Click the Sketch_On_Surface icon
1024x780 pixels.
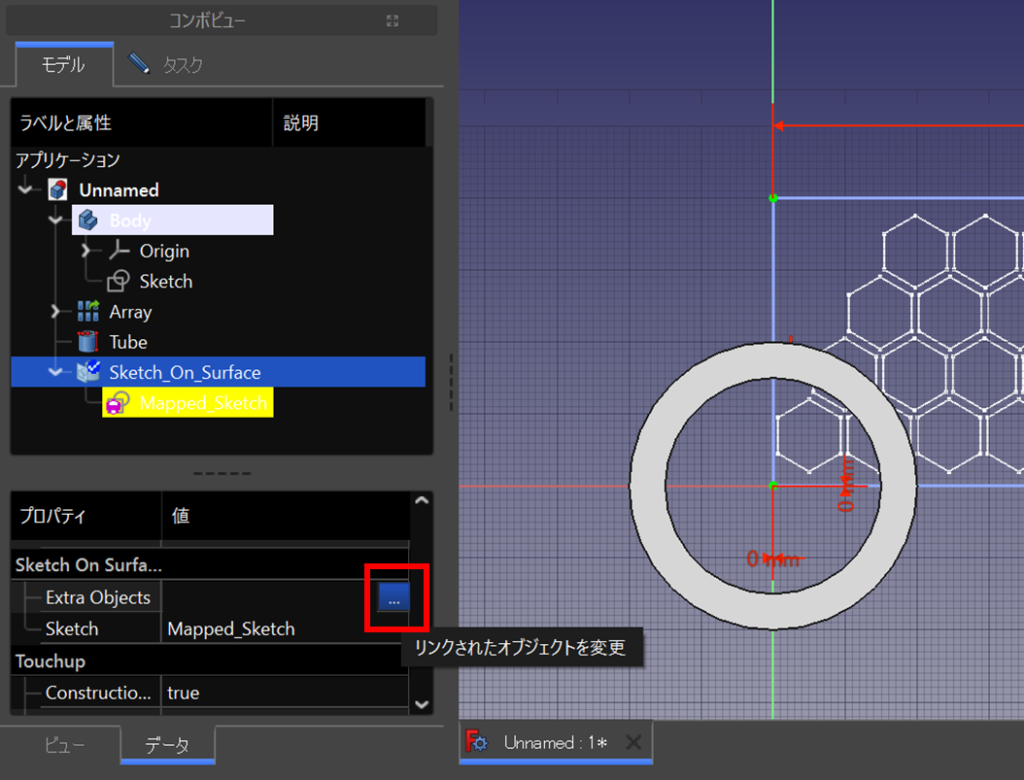pos(88,372)
